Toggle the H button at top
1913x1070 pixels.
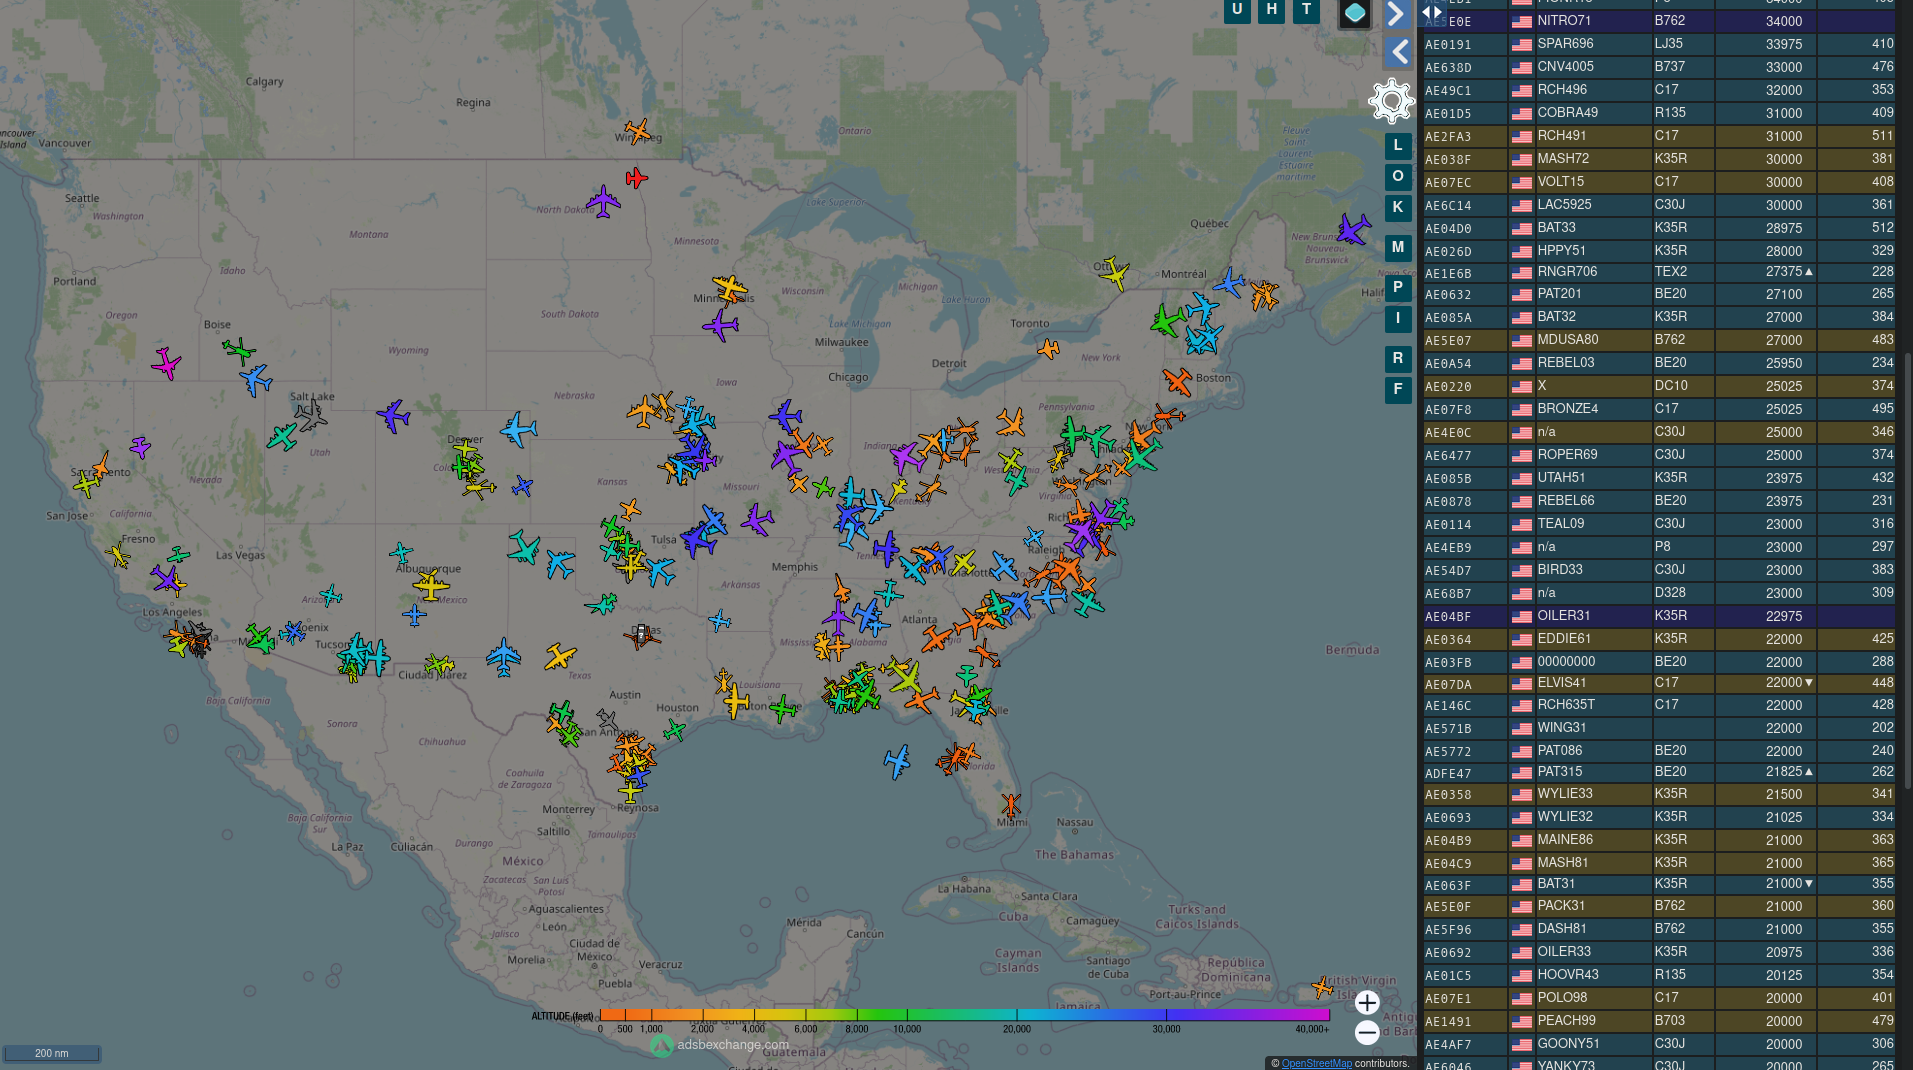coord(1271,11)
